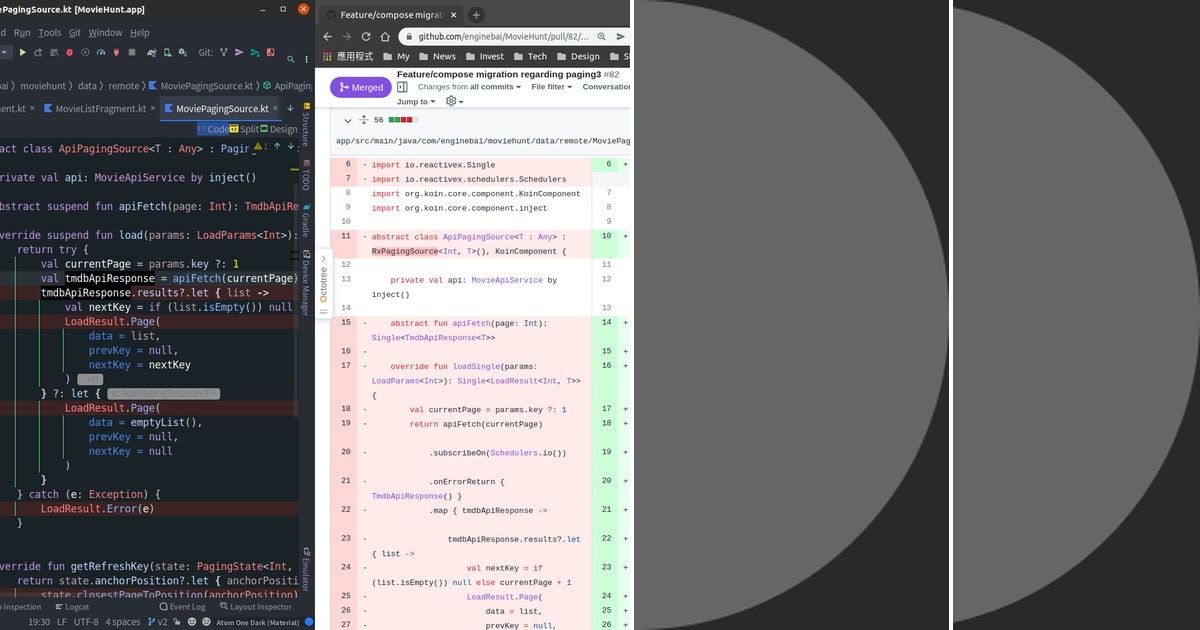Commit changes via the Git commit icon

[x=271, y=52]
